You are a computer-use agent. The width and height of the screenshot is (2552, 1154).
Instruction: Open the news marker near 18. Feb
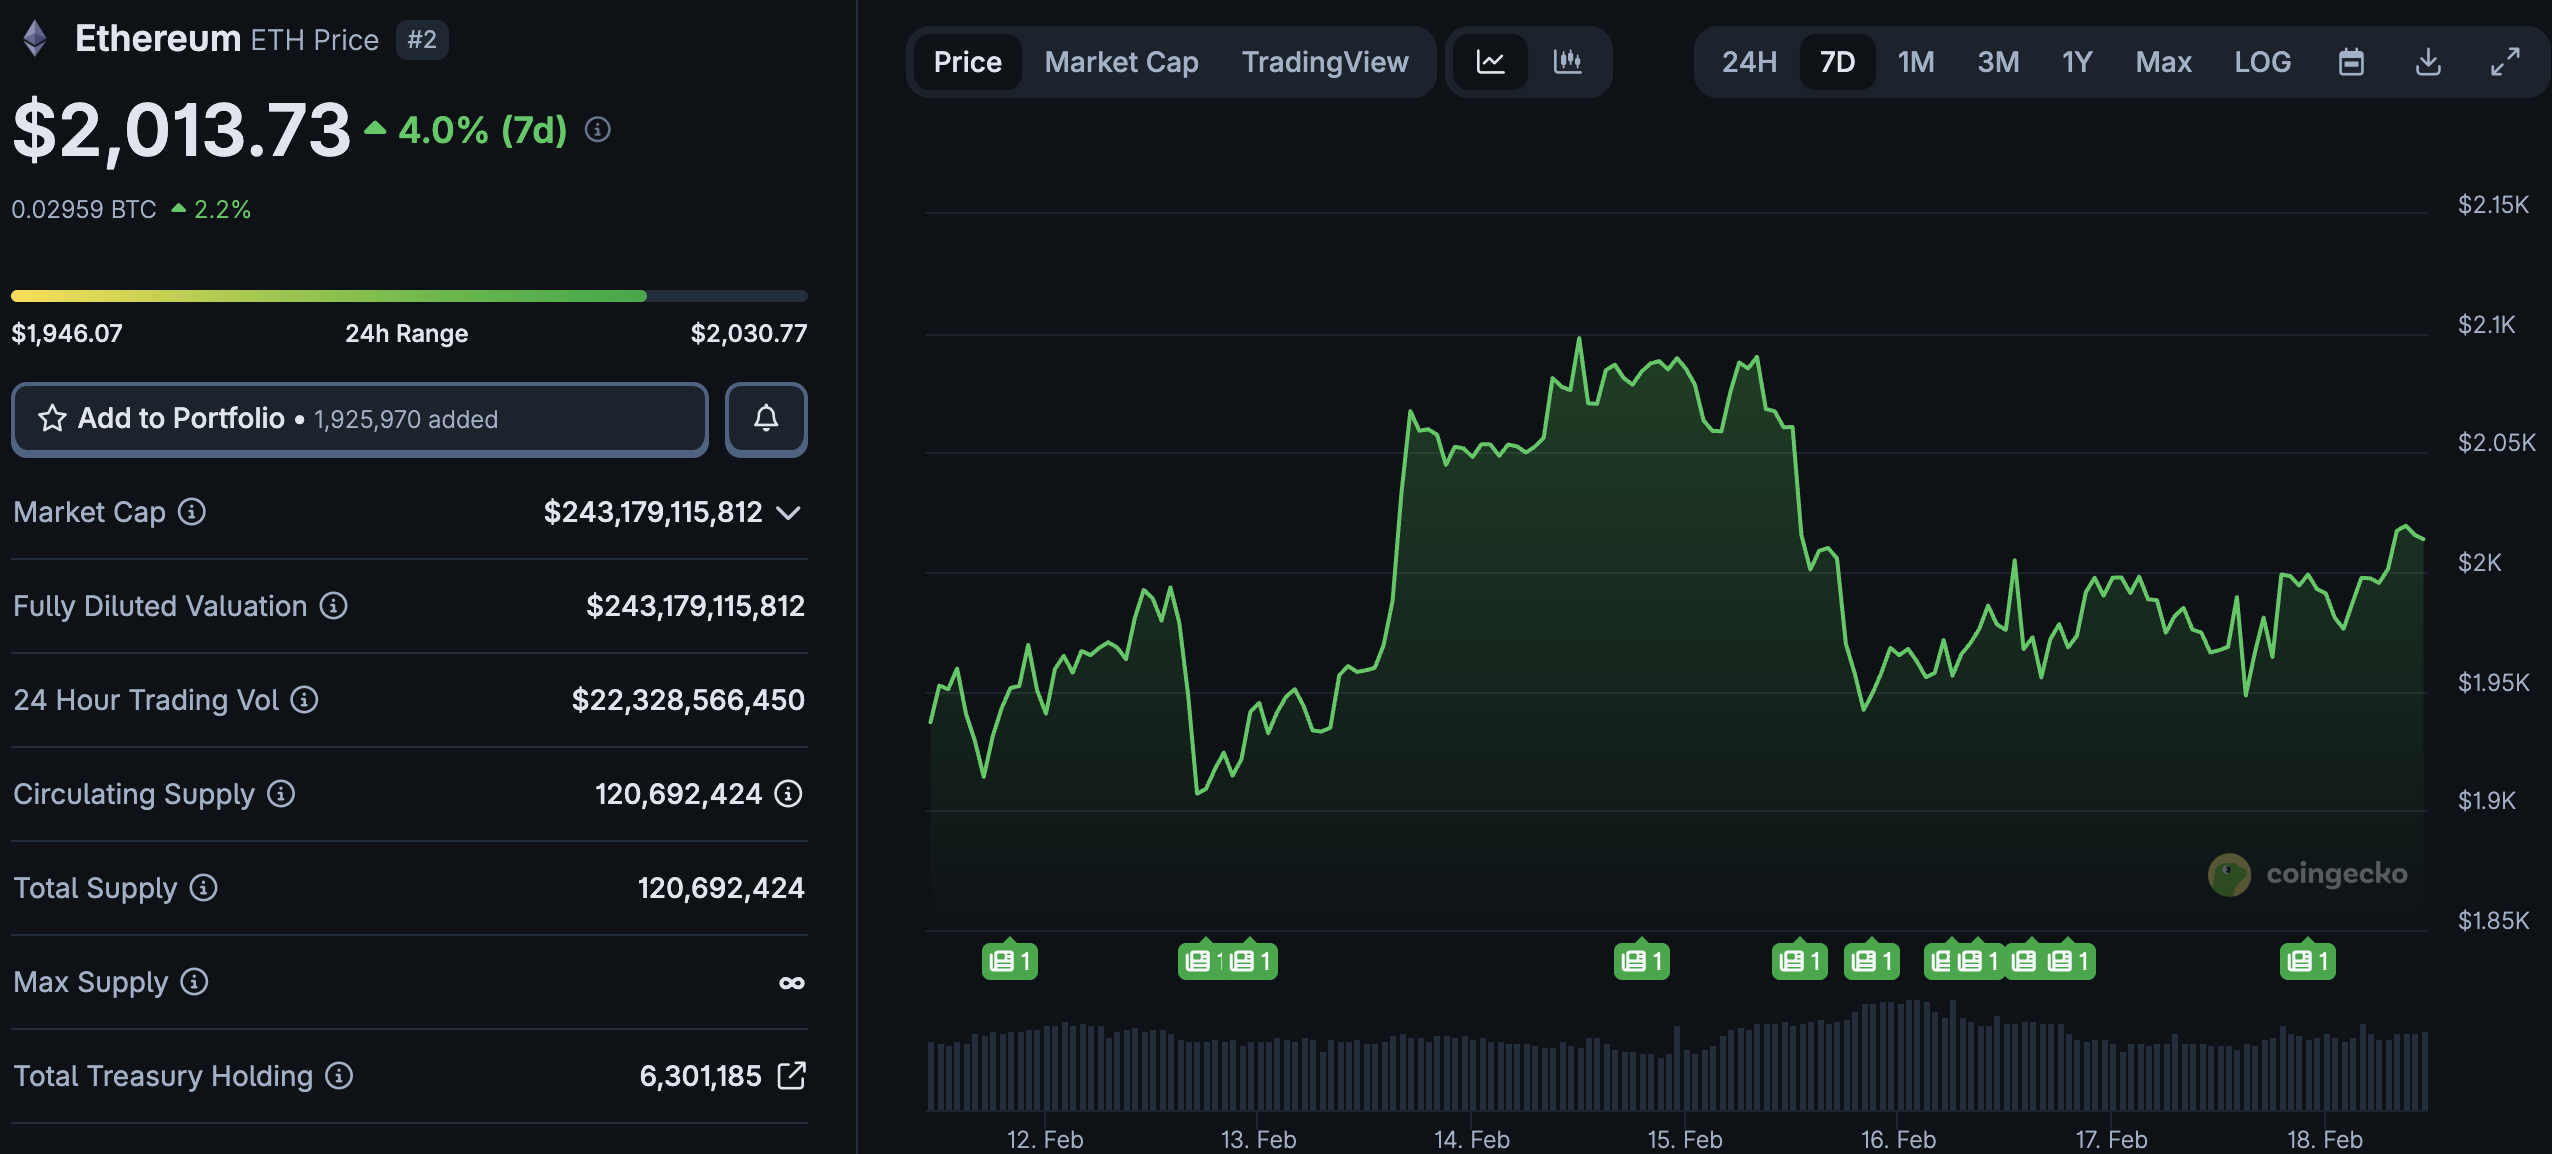pos(2307,961)
